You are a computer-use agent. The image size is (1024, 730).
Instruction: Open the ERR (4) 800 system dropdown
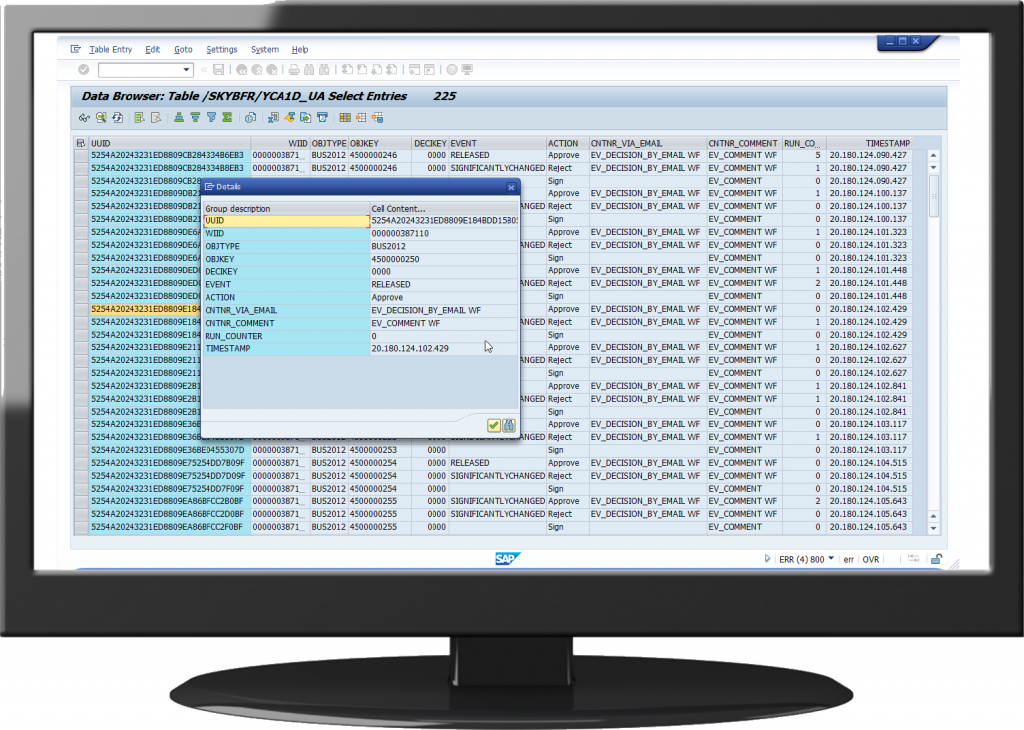coord(831,559)
